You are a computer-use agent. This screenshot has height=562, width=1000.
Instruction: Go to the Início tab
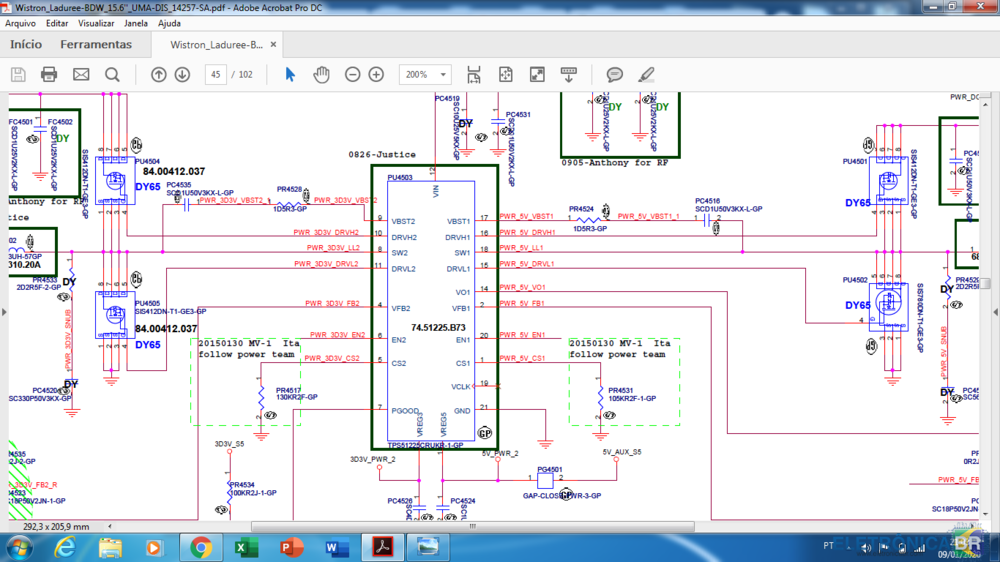[x=26, y=45]
